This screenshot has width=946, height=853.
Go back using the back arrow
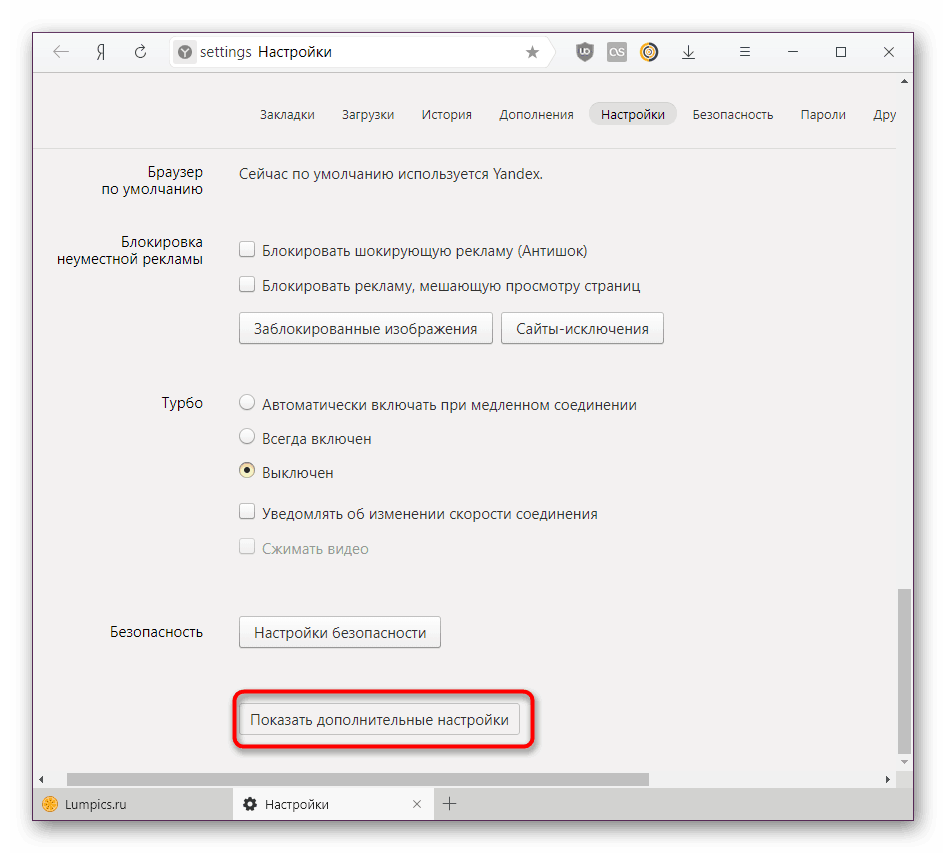tap(61, 52)
